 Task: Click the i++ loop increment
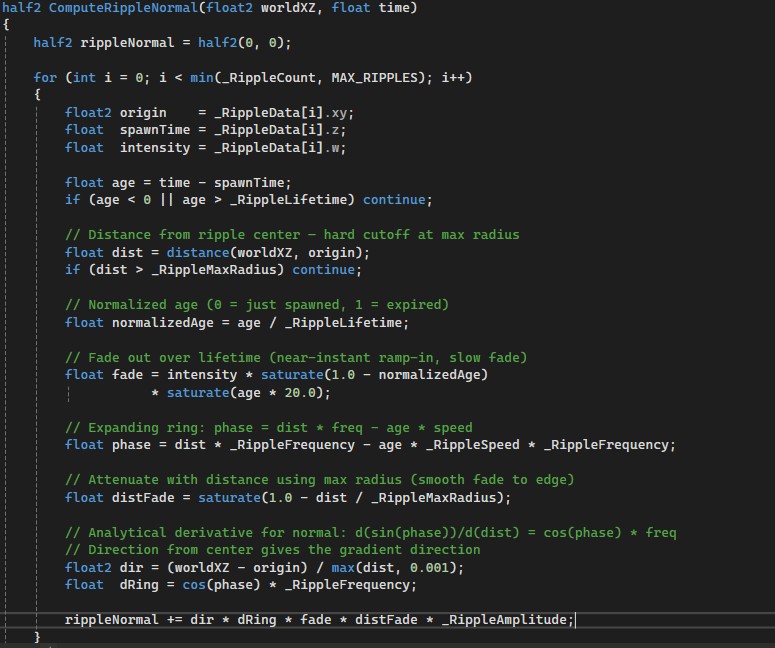[x=453, y=78]
